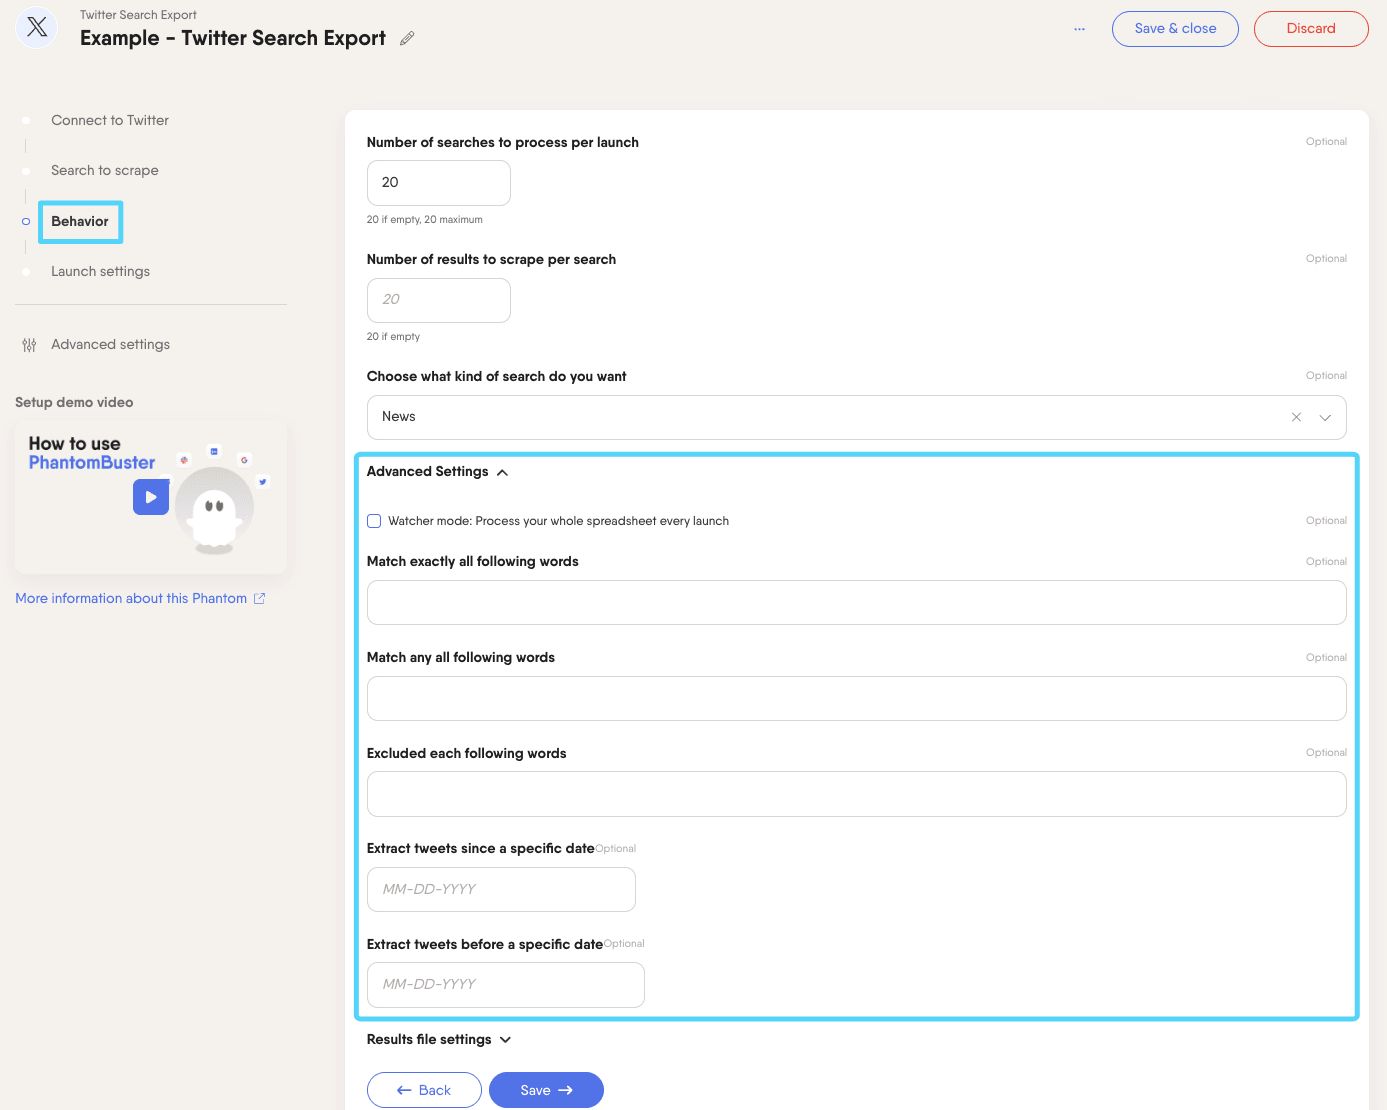Open the three-dots more options menu
Image resolution: width=1387 pixels, height=1110 pixels.
(1079, 29)
